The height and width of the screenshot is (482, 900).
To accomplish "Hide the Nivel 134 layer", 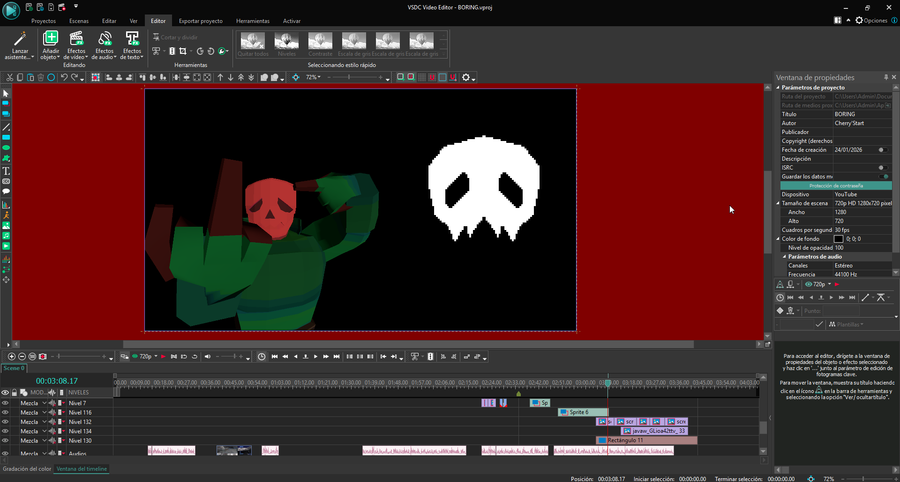I will coord(5,431).
